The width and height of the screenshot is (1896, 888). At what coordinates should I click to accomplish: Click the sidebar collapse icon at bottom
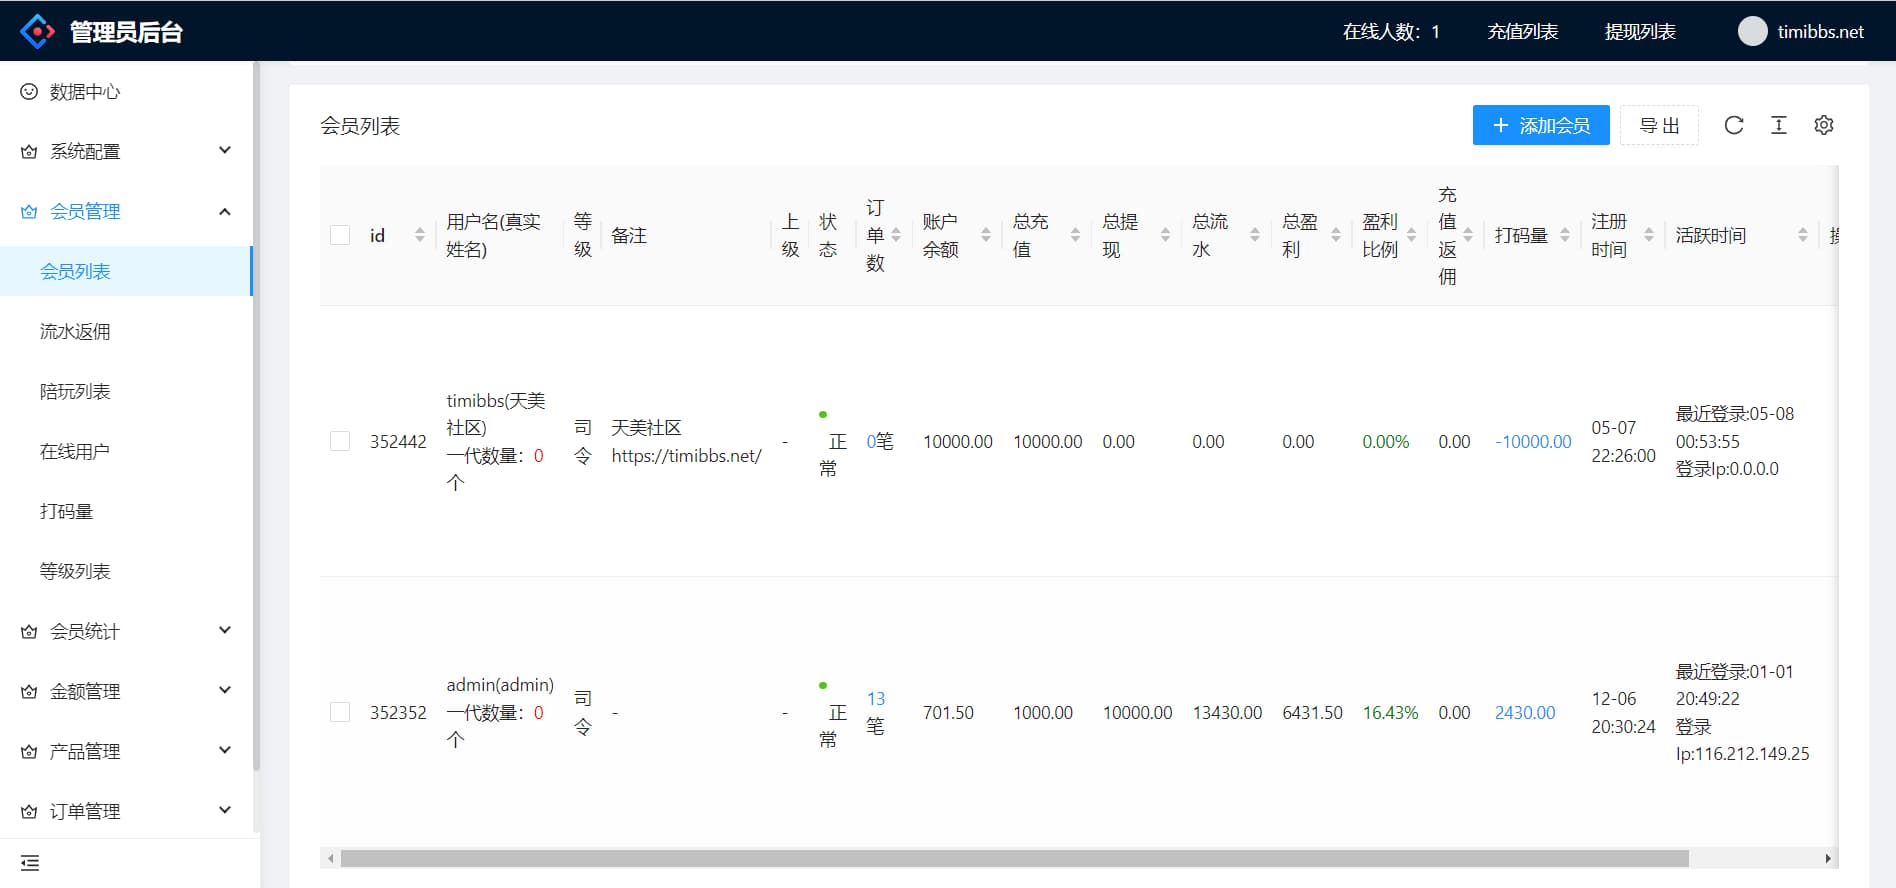(x=30, y=863)
